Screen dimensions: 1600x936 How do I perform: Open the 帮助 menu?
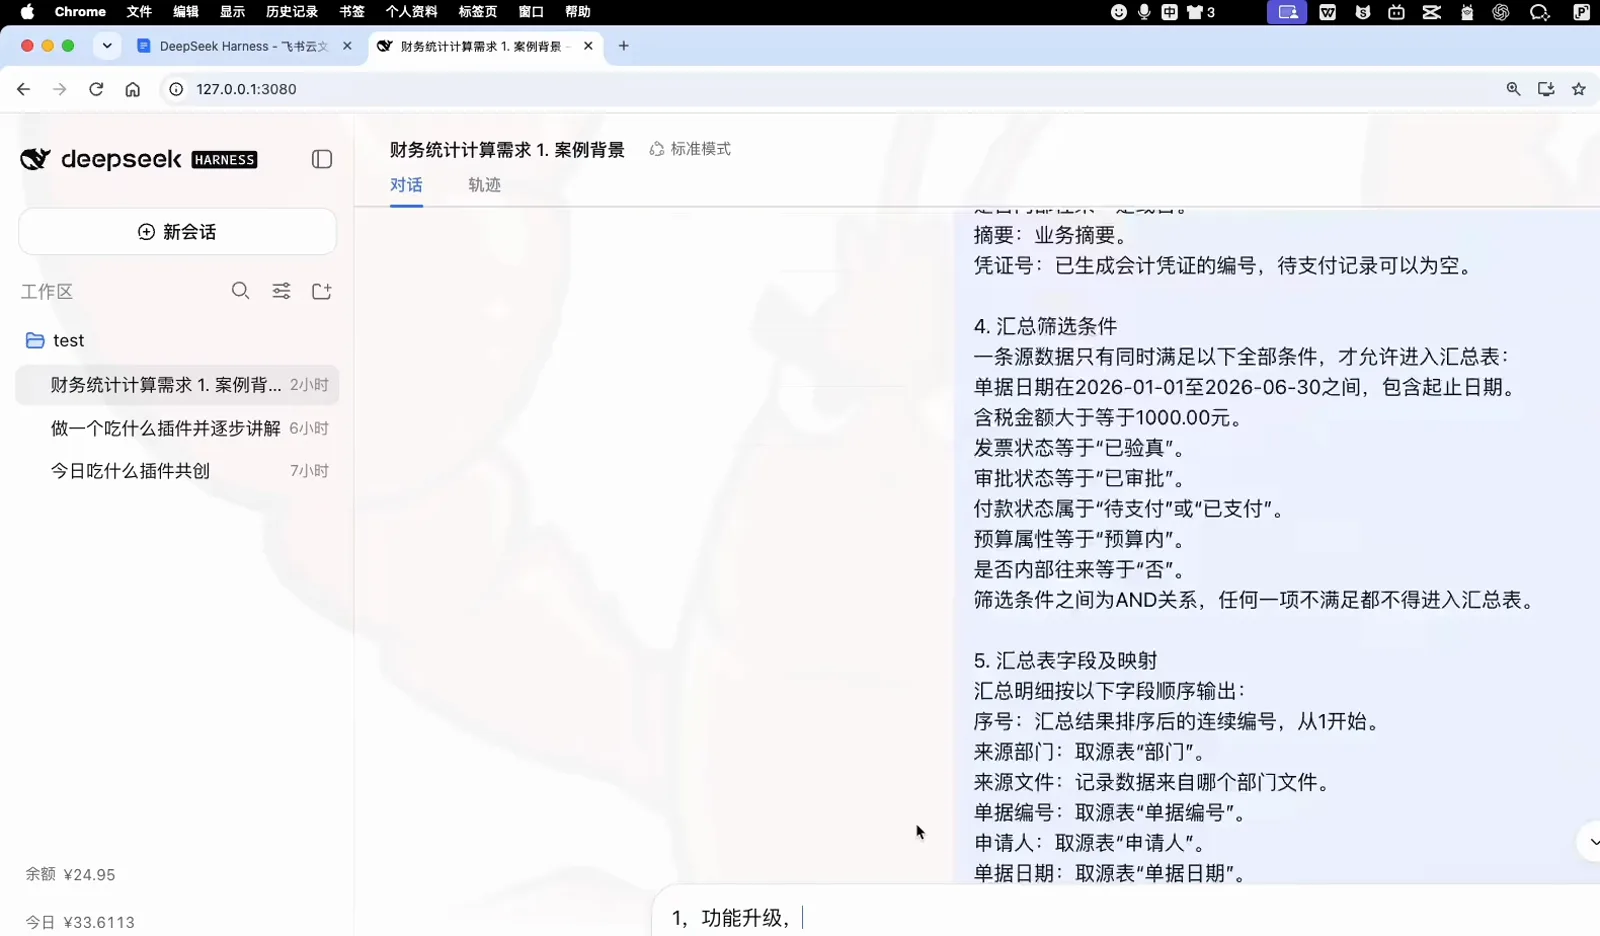[x=578, y=12]
